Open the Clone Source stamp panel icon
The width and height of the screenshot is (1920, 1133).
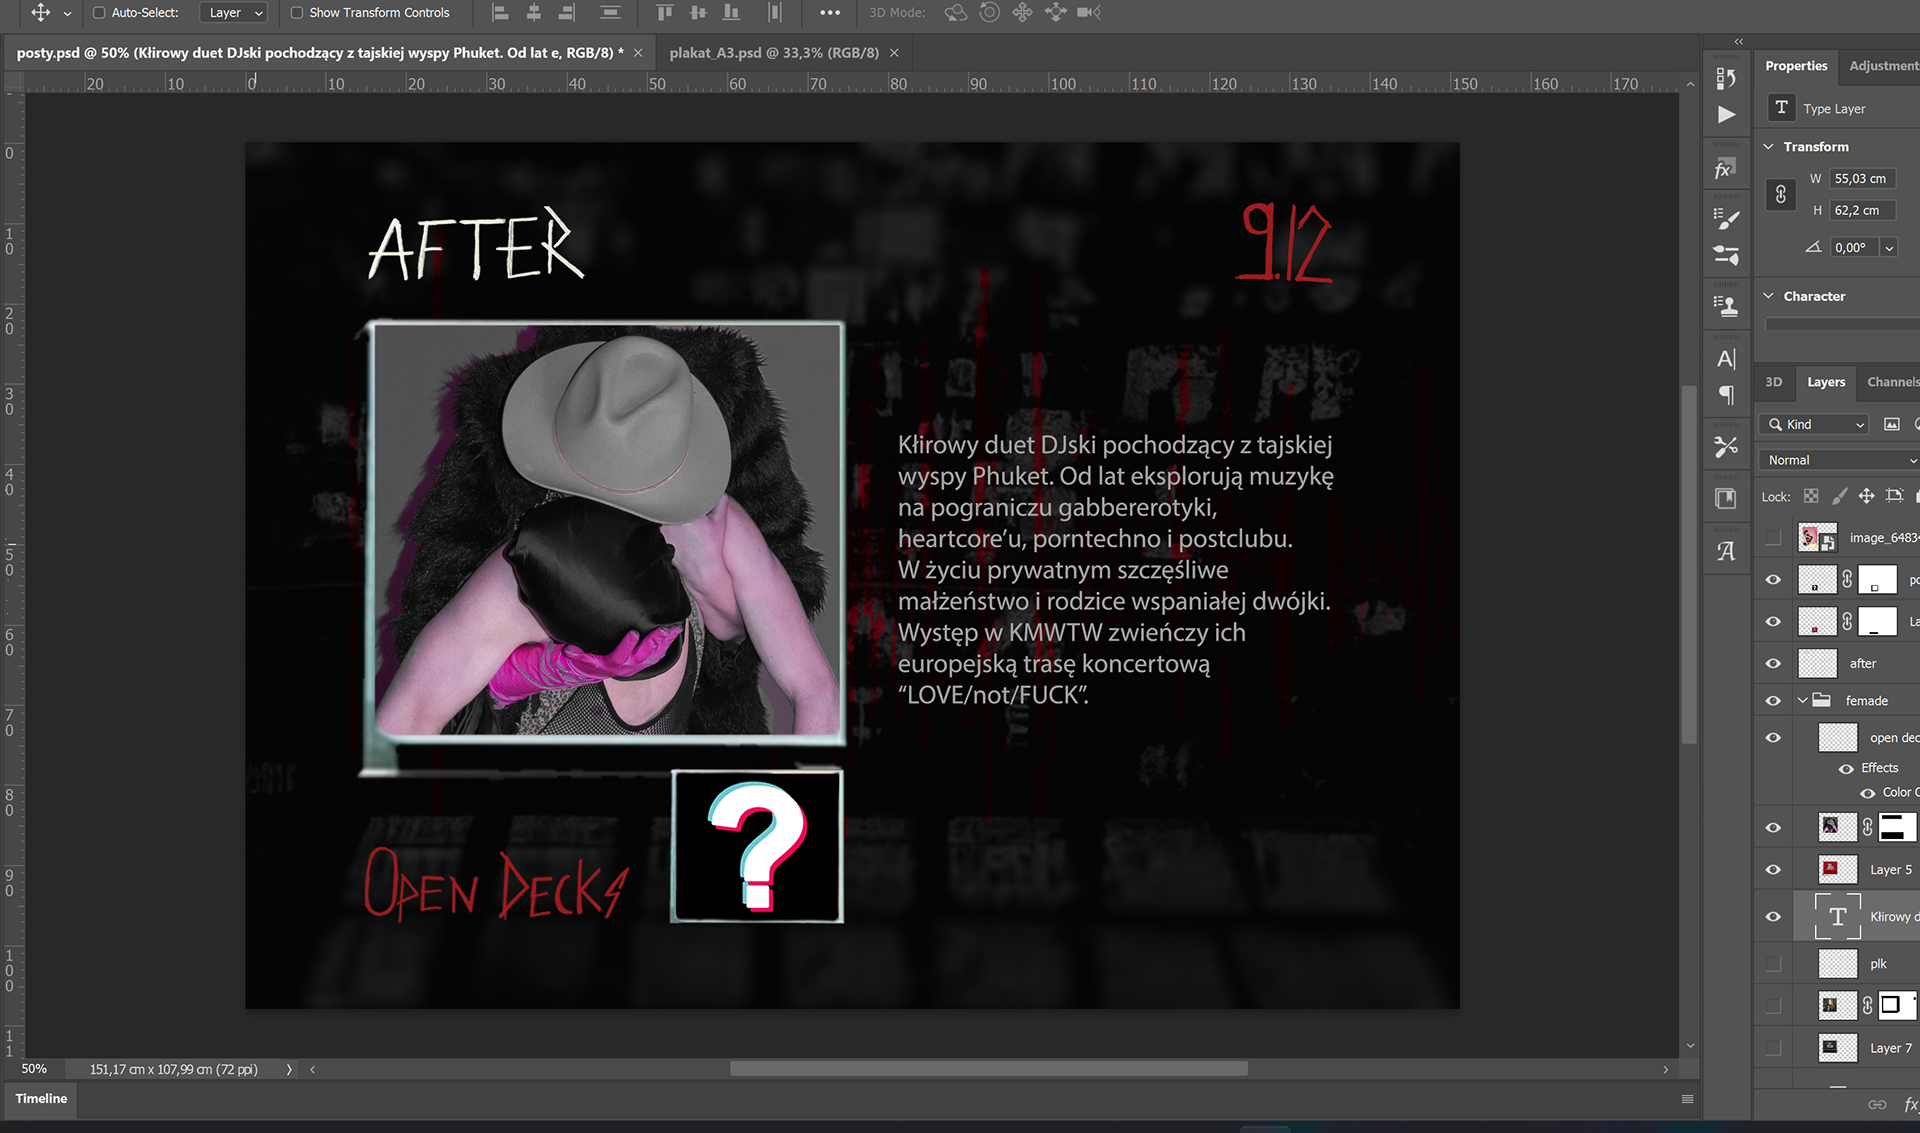click(x=1726, y=306)
